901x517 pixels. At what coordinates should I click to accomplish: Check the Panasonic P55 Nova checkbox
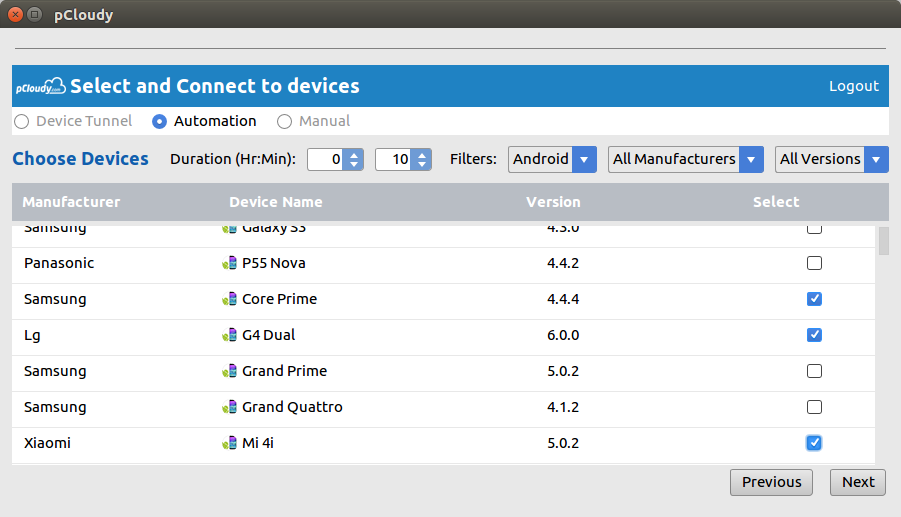(x=814, y=263)
